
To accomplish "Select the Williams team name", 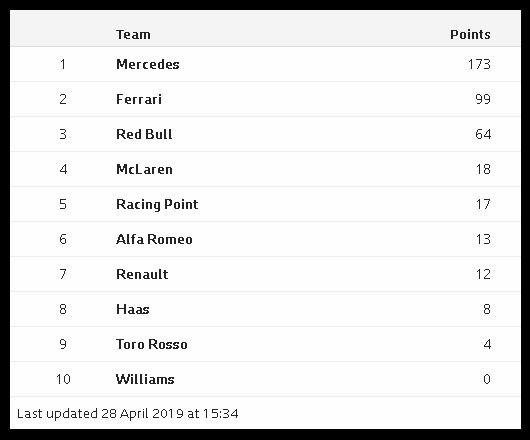I will click(x=145, y=379).
